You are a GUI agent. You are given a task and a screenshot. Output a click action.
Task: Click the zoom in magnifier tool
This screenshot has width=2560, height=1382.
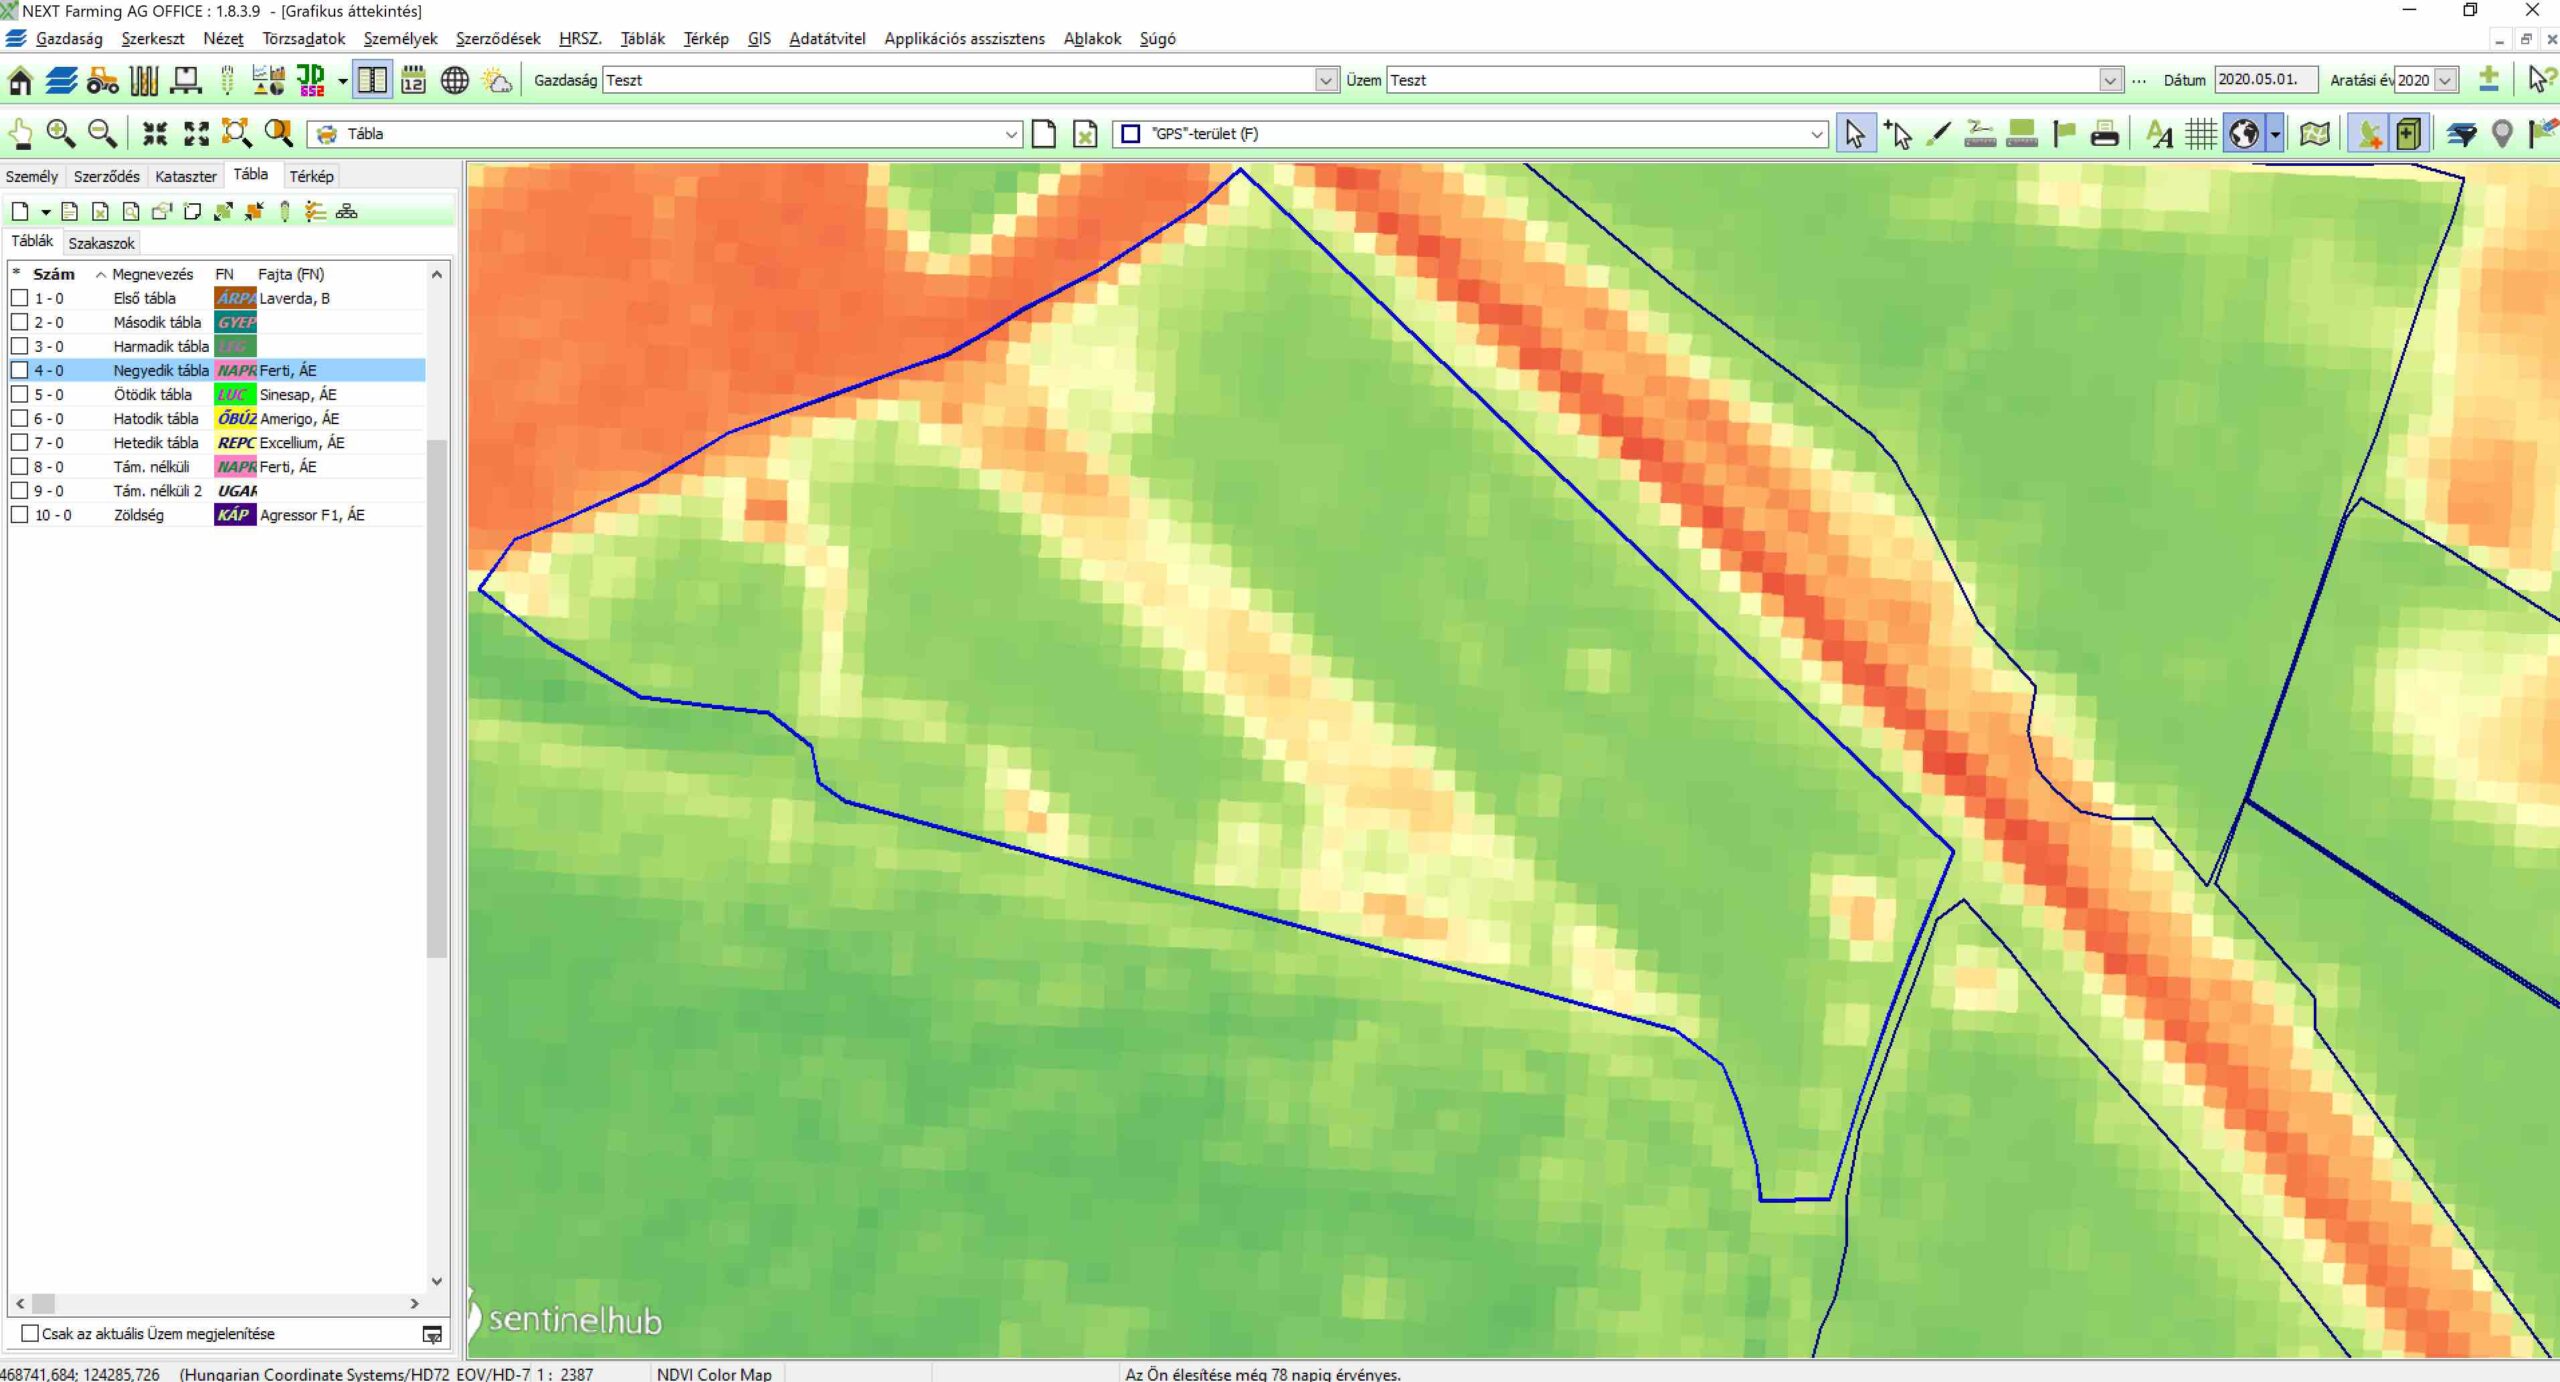coord(60,133)
